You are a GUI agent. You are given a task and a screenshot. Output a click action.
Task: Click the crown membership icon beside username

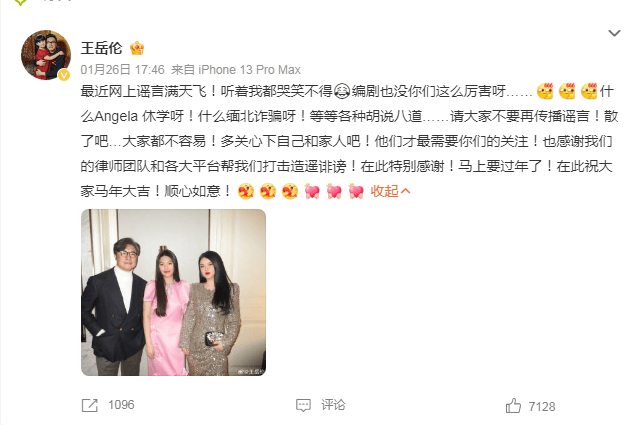point(137,48)
